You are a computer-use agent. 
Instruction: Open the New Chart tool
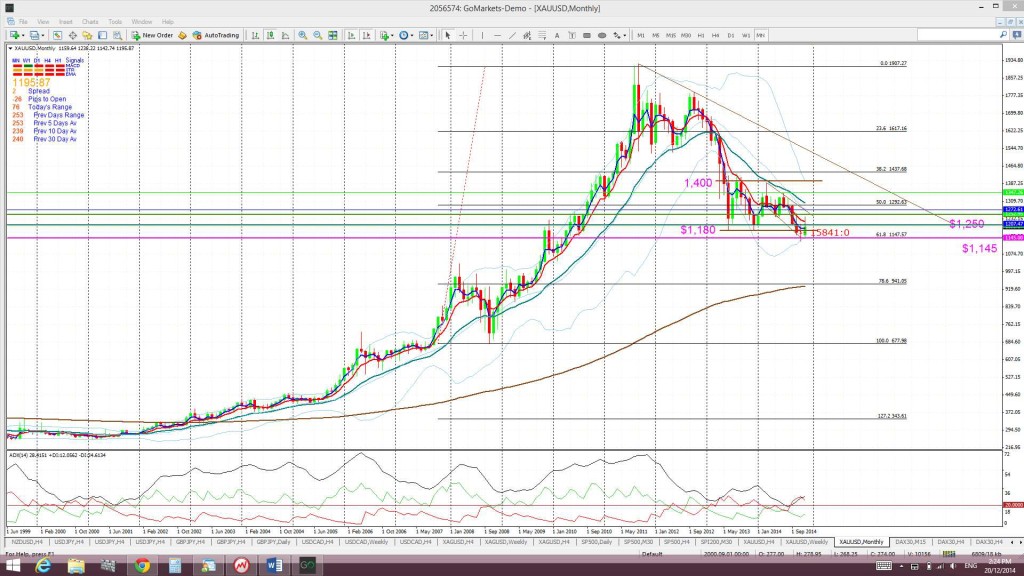coord(13,35)
